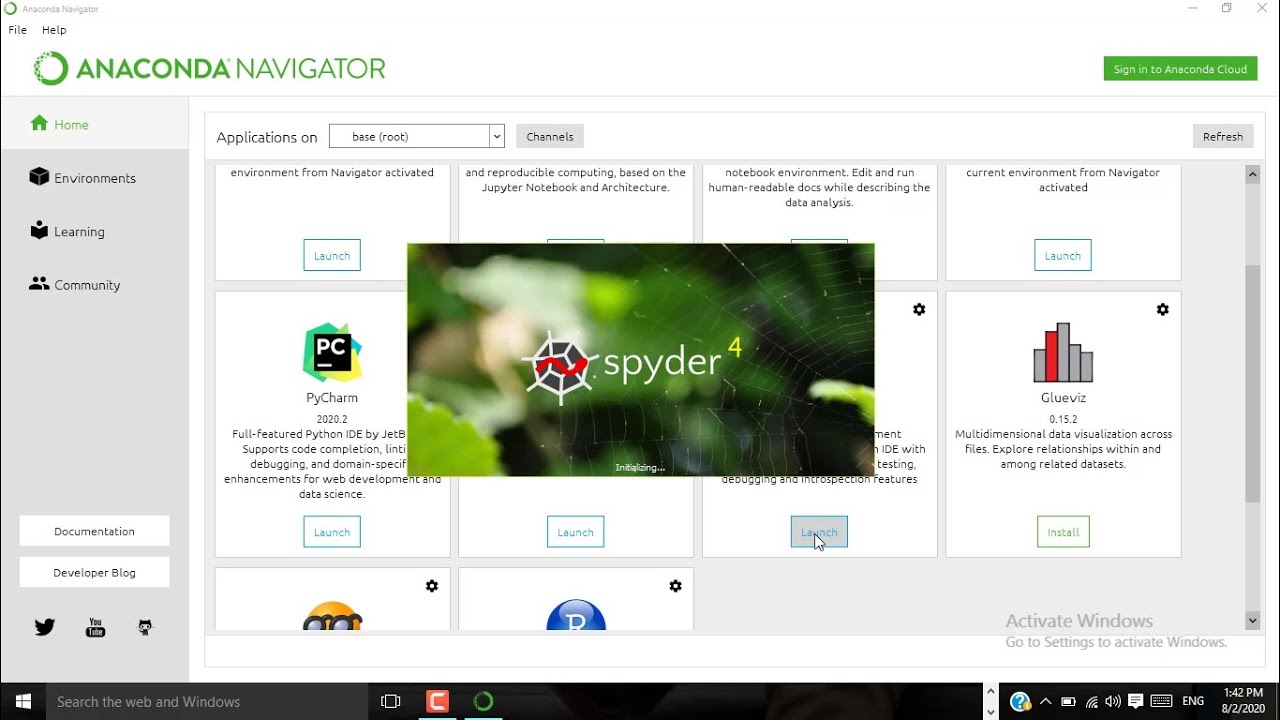Open the Windows Start menu
The height and width of the screenshot is (720, 1280).
coord(22,702)
